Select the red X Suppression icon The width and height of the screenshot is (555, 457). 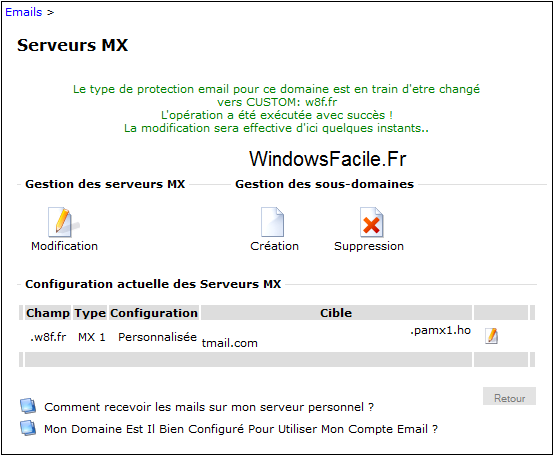coord(372,222)
